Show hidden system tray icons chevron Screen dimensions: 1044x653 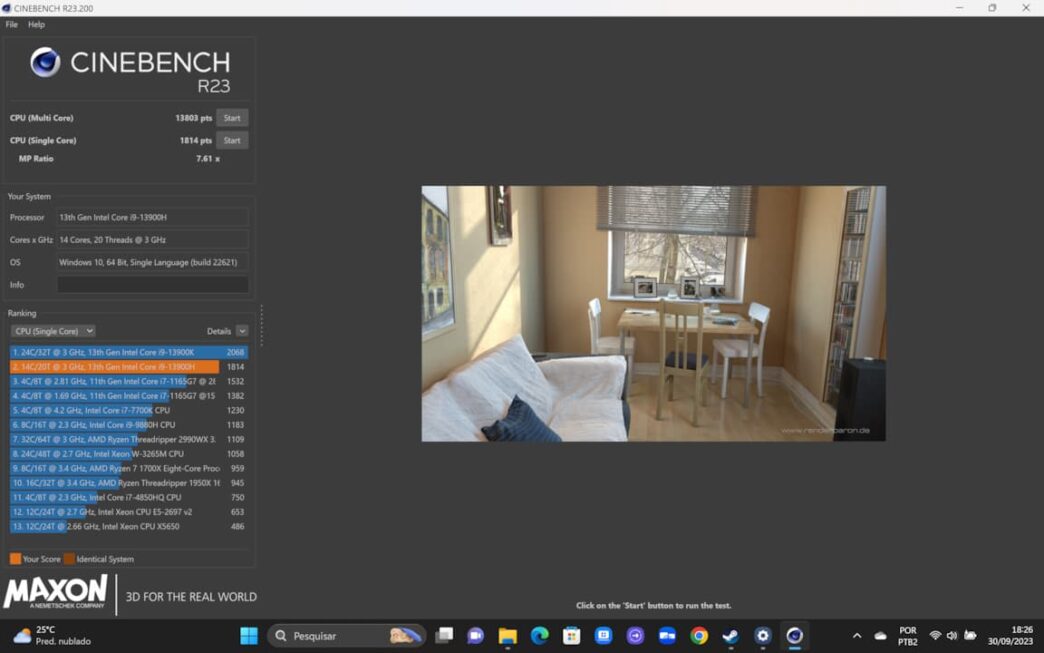[x=857, y=636]
